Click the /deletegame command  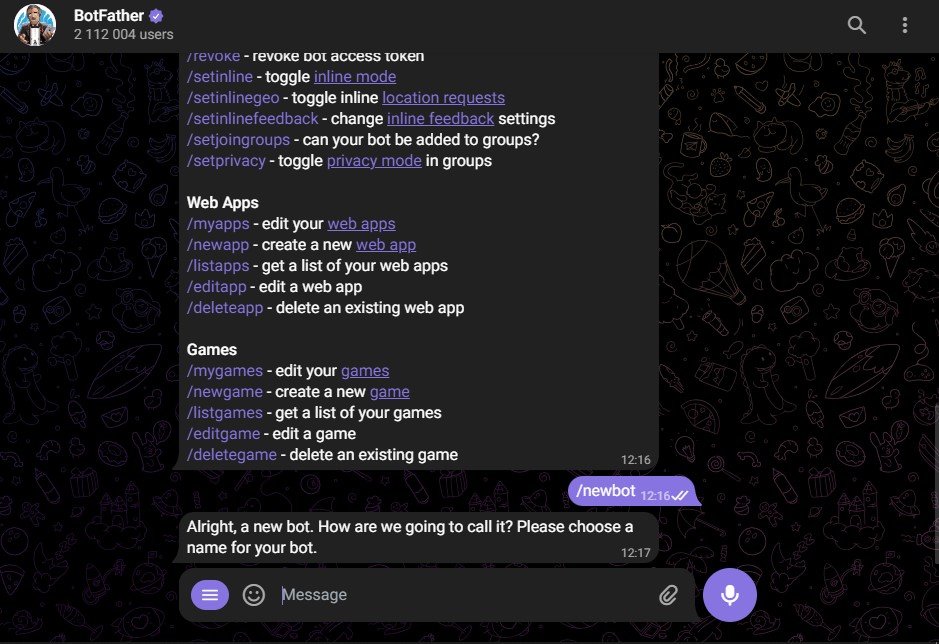[232, 455]
